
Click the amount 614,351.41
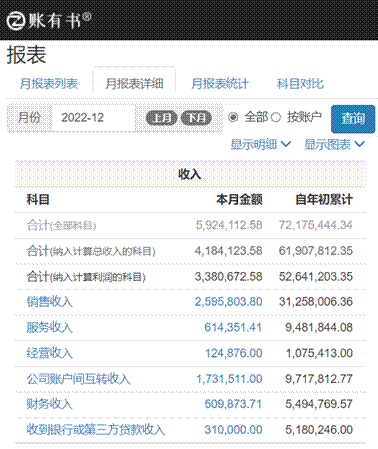point(233,327)
